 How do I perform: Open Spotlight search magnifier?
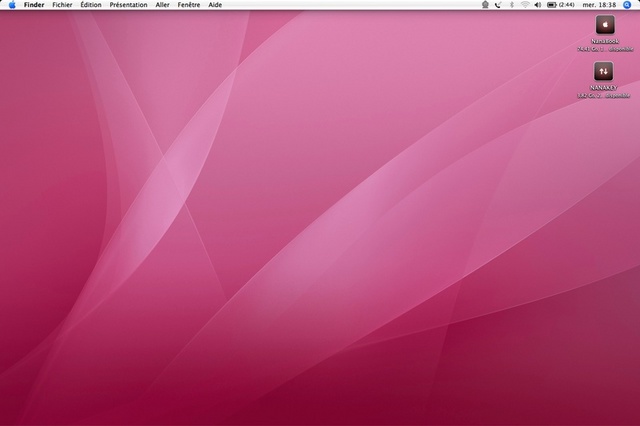point(627,5)
